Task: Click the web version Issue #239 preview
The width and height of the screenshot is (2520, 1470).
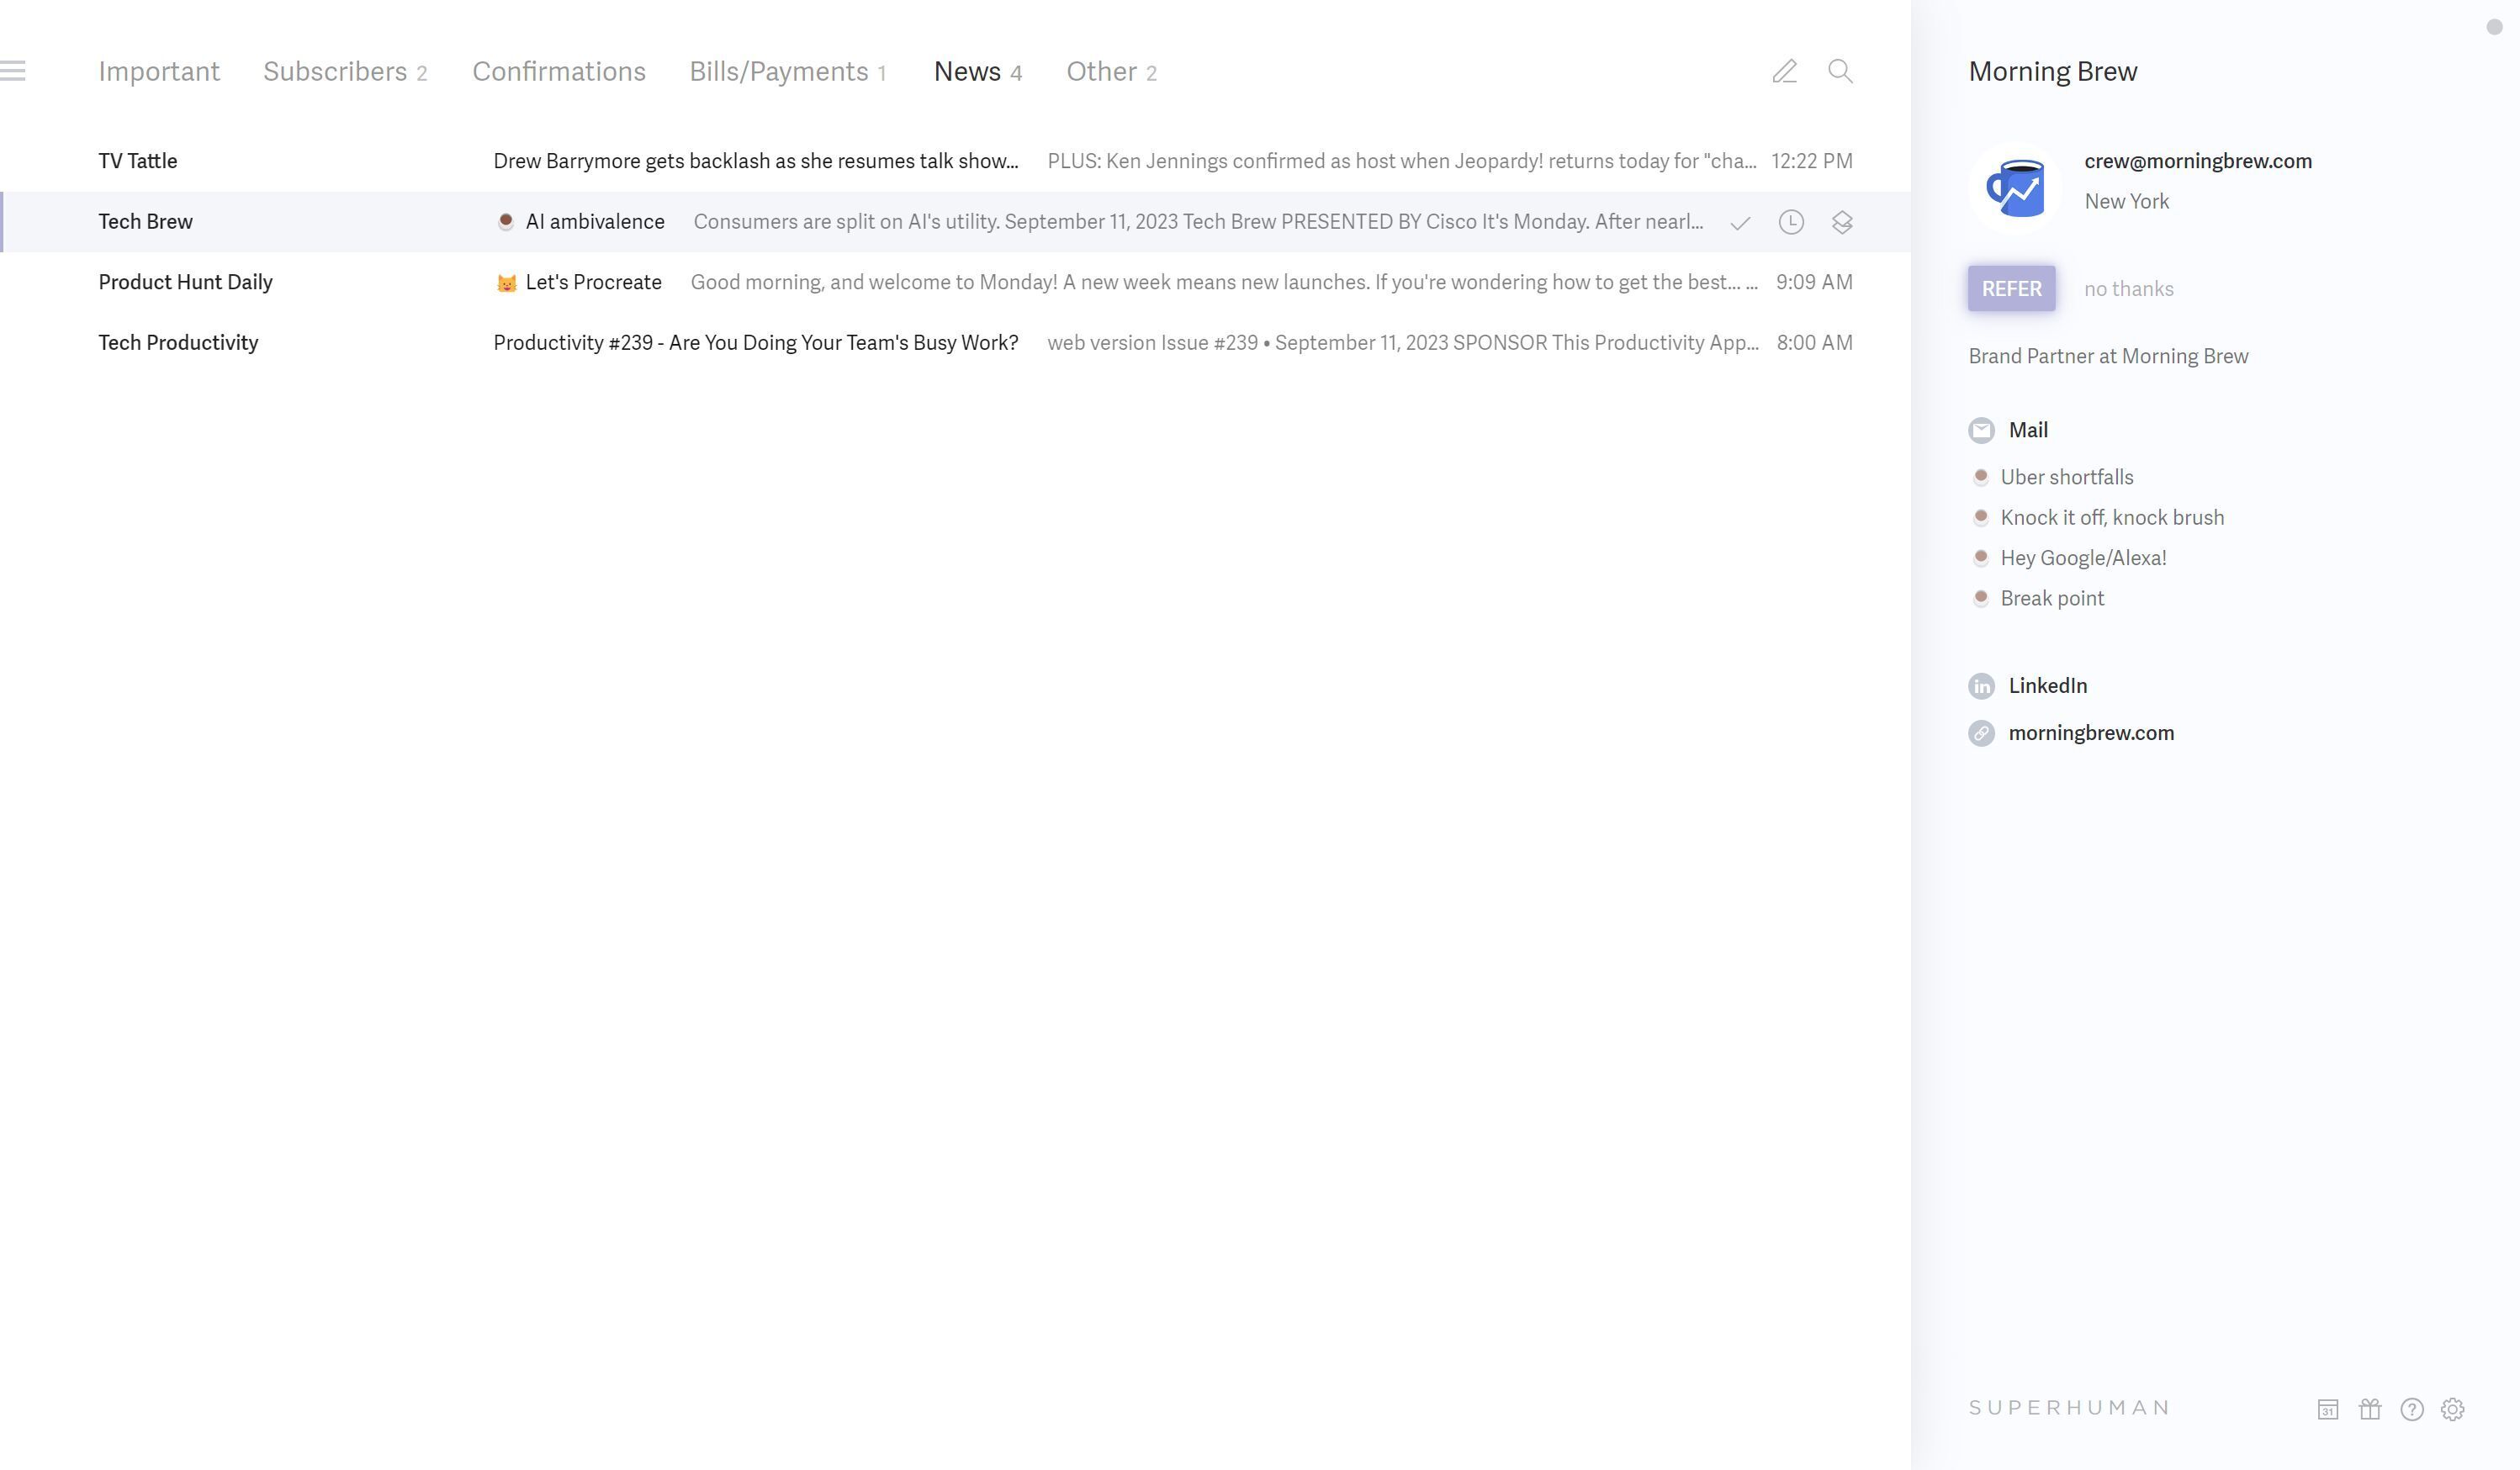Action: [x=1403, y=342]
